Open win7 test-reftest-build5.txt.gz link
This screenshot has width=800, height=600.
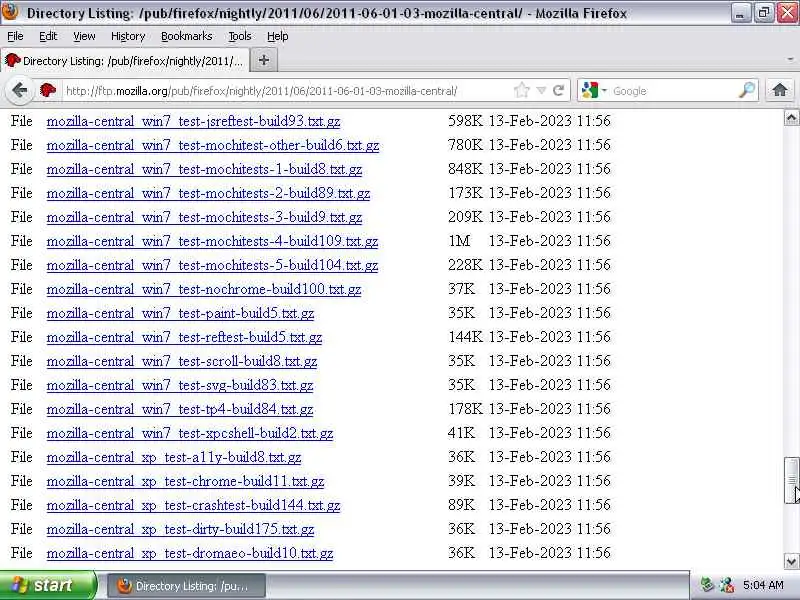click(184, 337)
